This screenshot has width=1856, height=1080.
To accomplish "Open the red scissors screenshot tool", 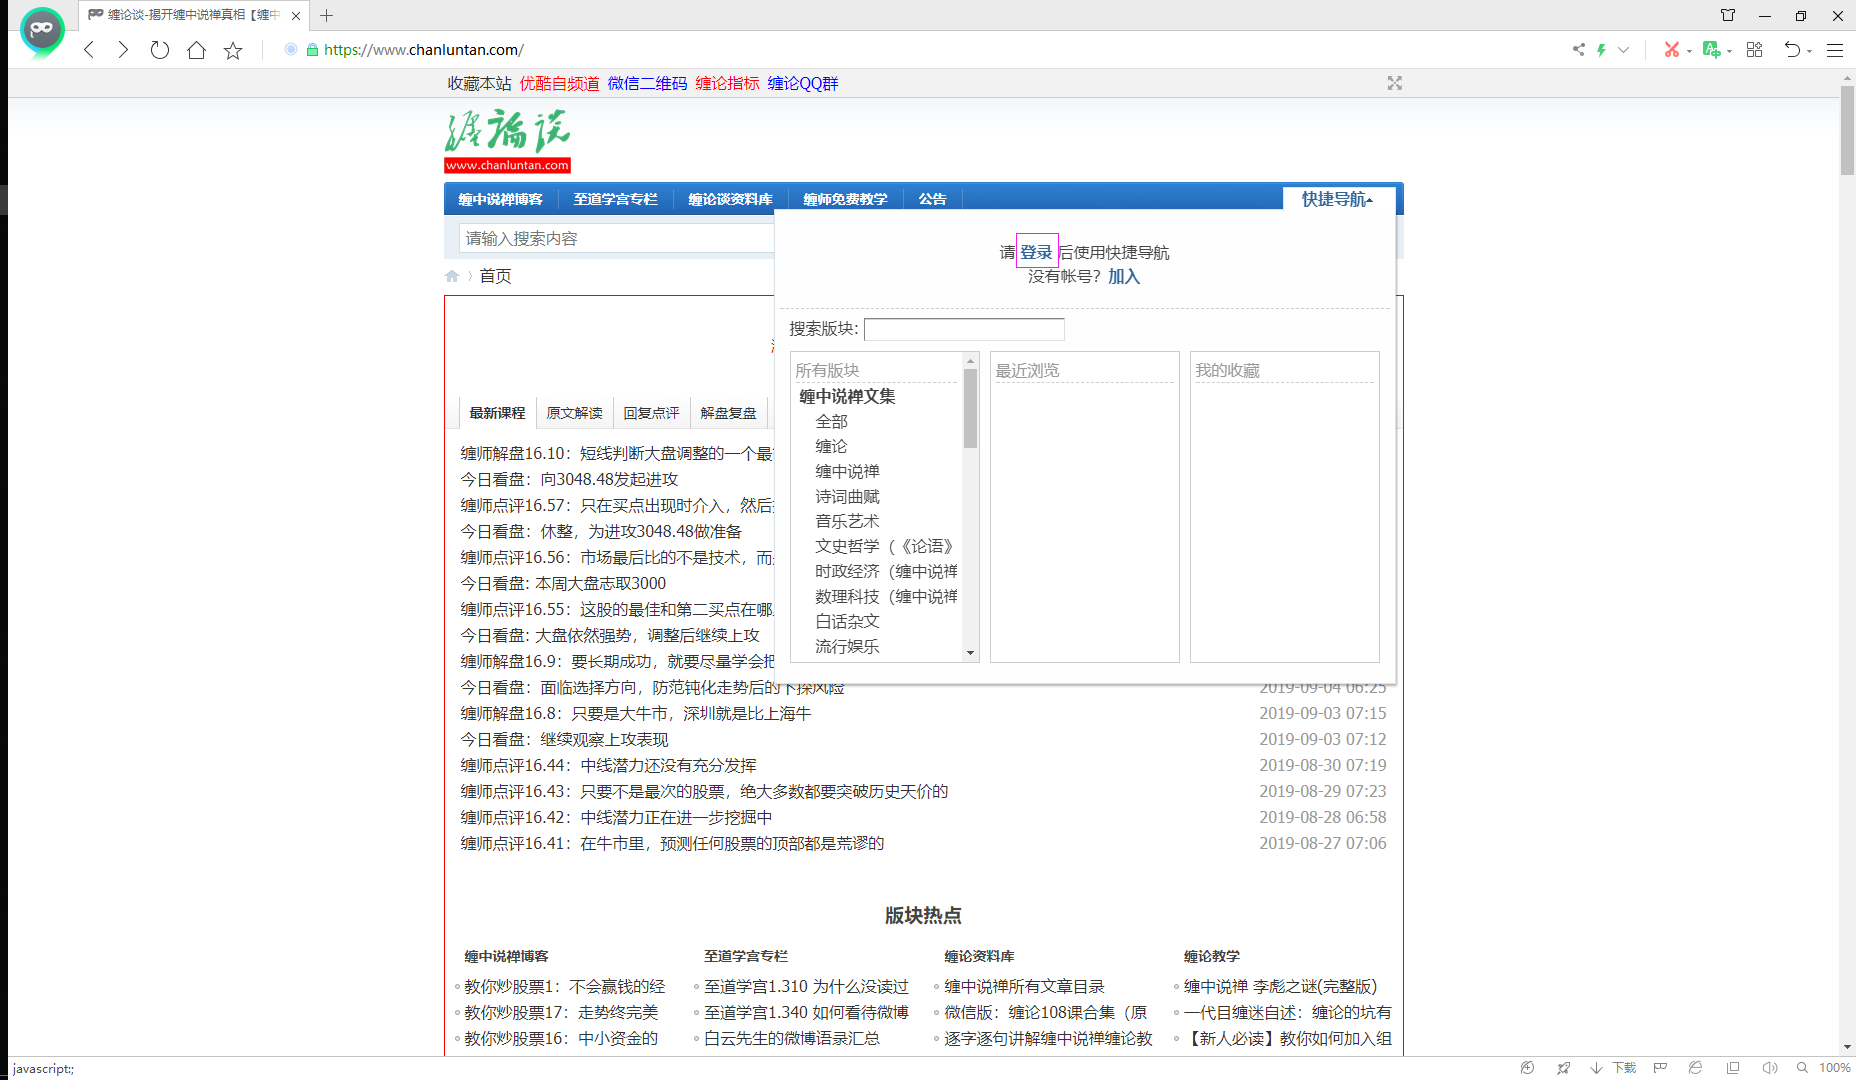I will pyautogui.click(x=1670, y=50).
